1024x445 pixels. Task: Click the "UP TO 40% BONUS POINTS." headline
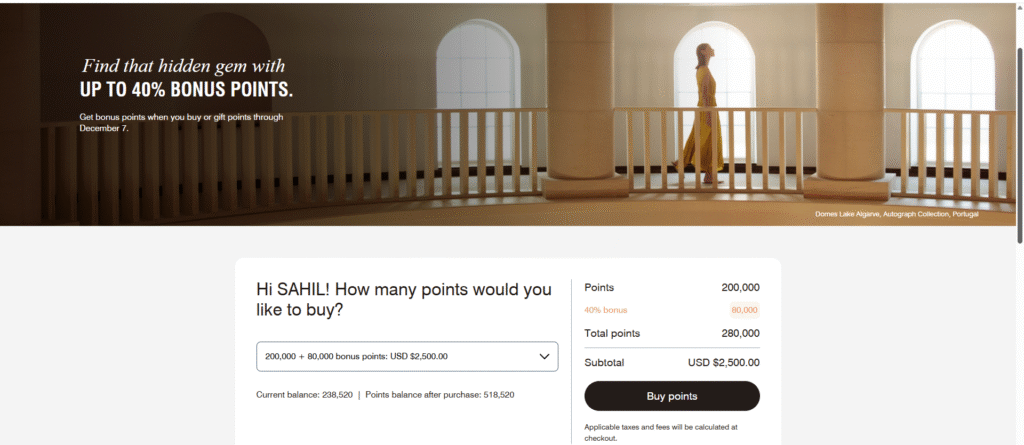pos(186,91)
